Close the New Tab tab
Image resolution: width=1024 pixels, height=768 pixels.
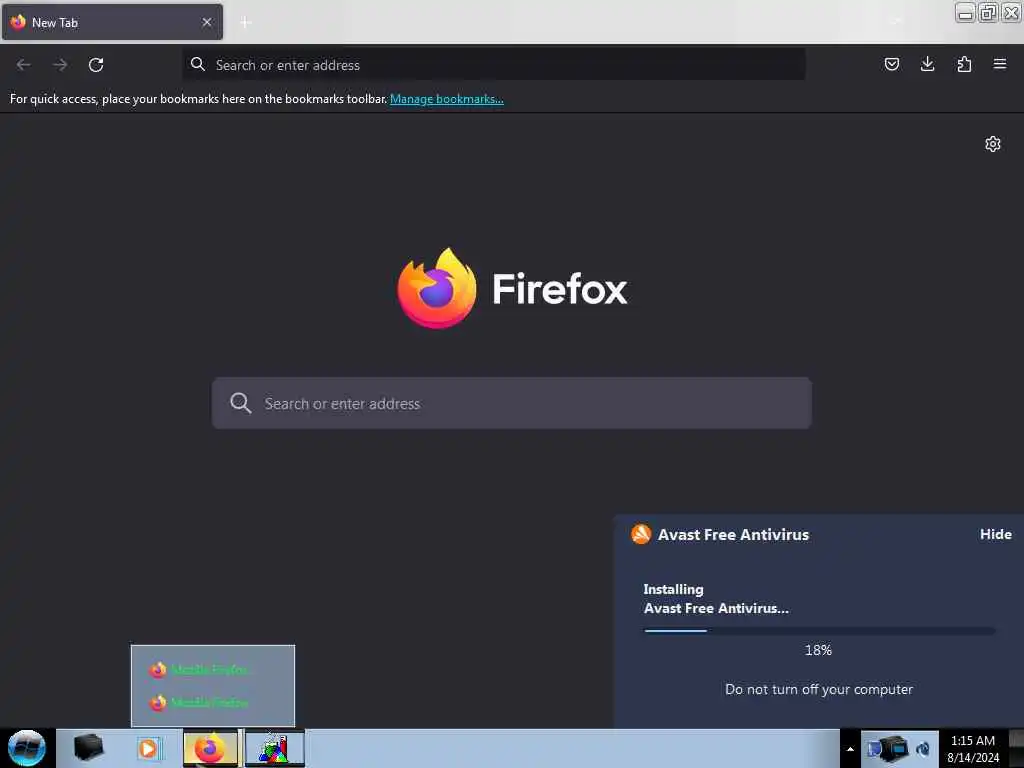(x=206, y=22)
